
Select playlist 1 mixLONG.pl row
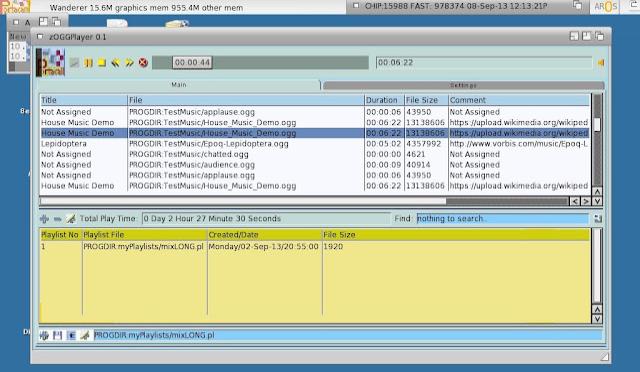pyautogui.click(x=314, y=247)
